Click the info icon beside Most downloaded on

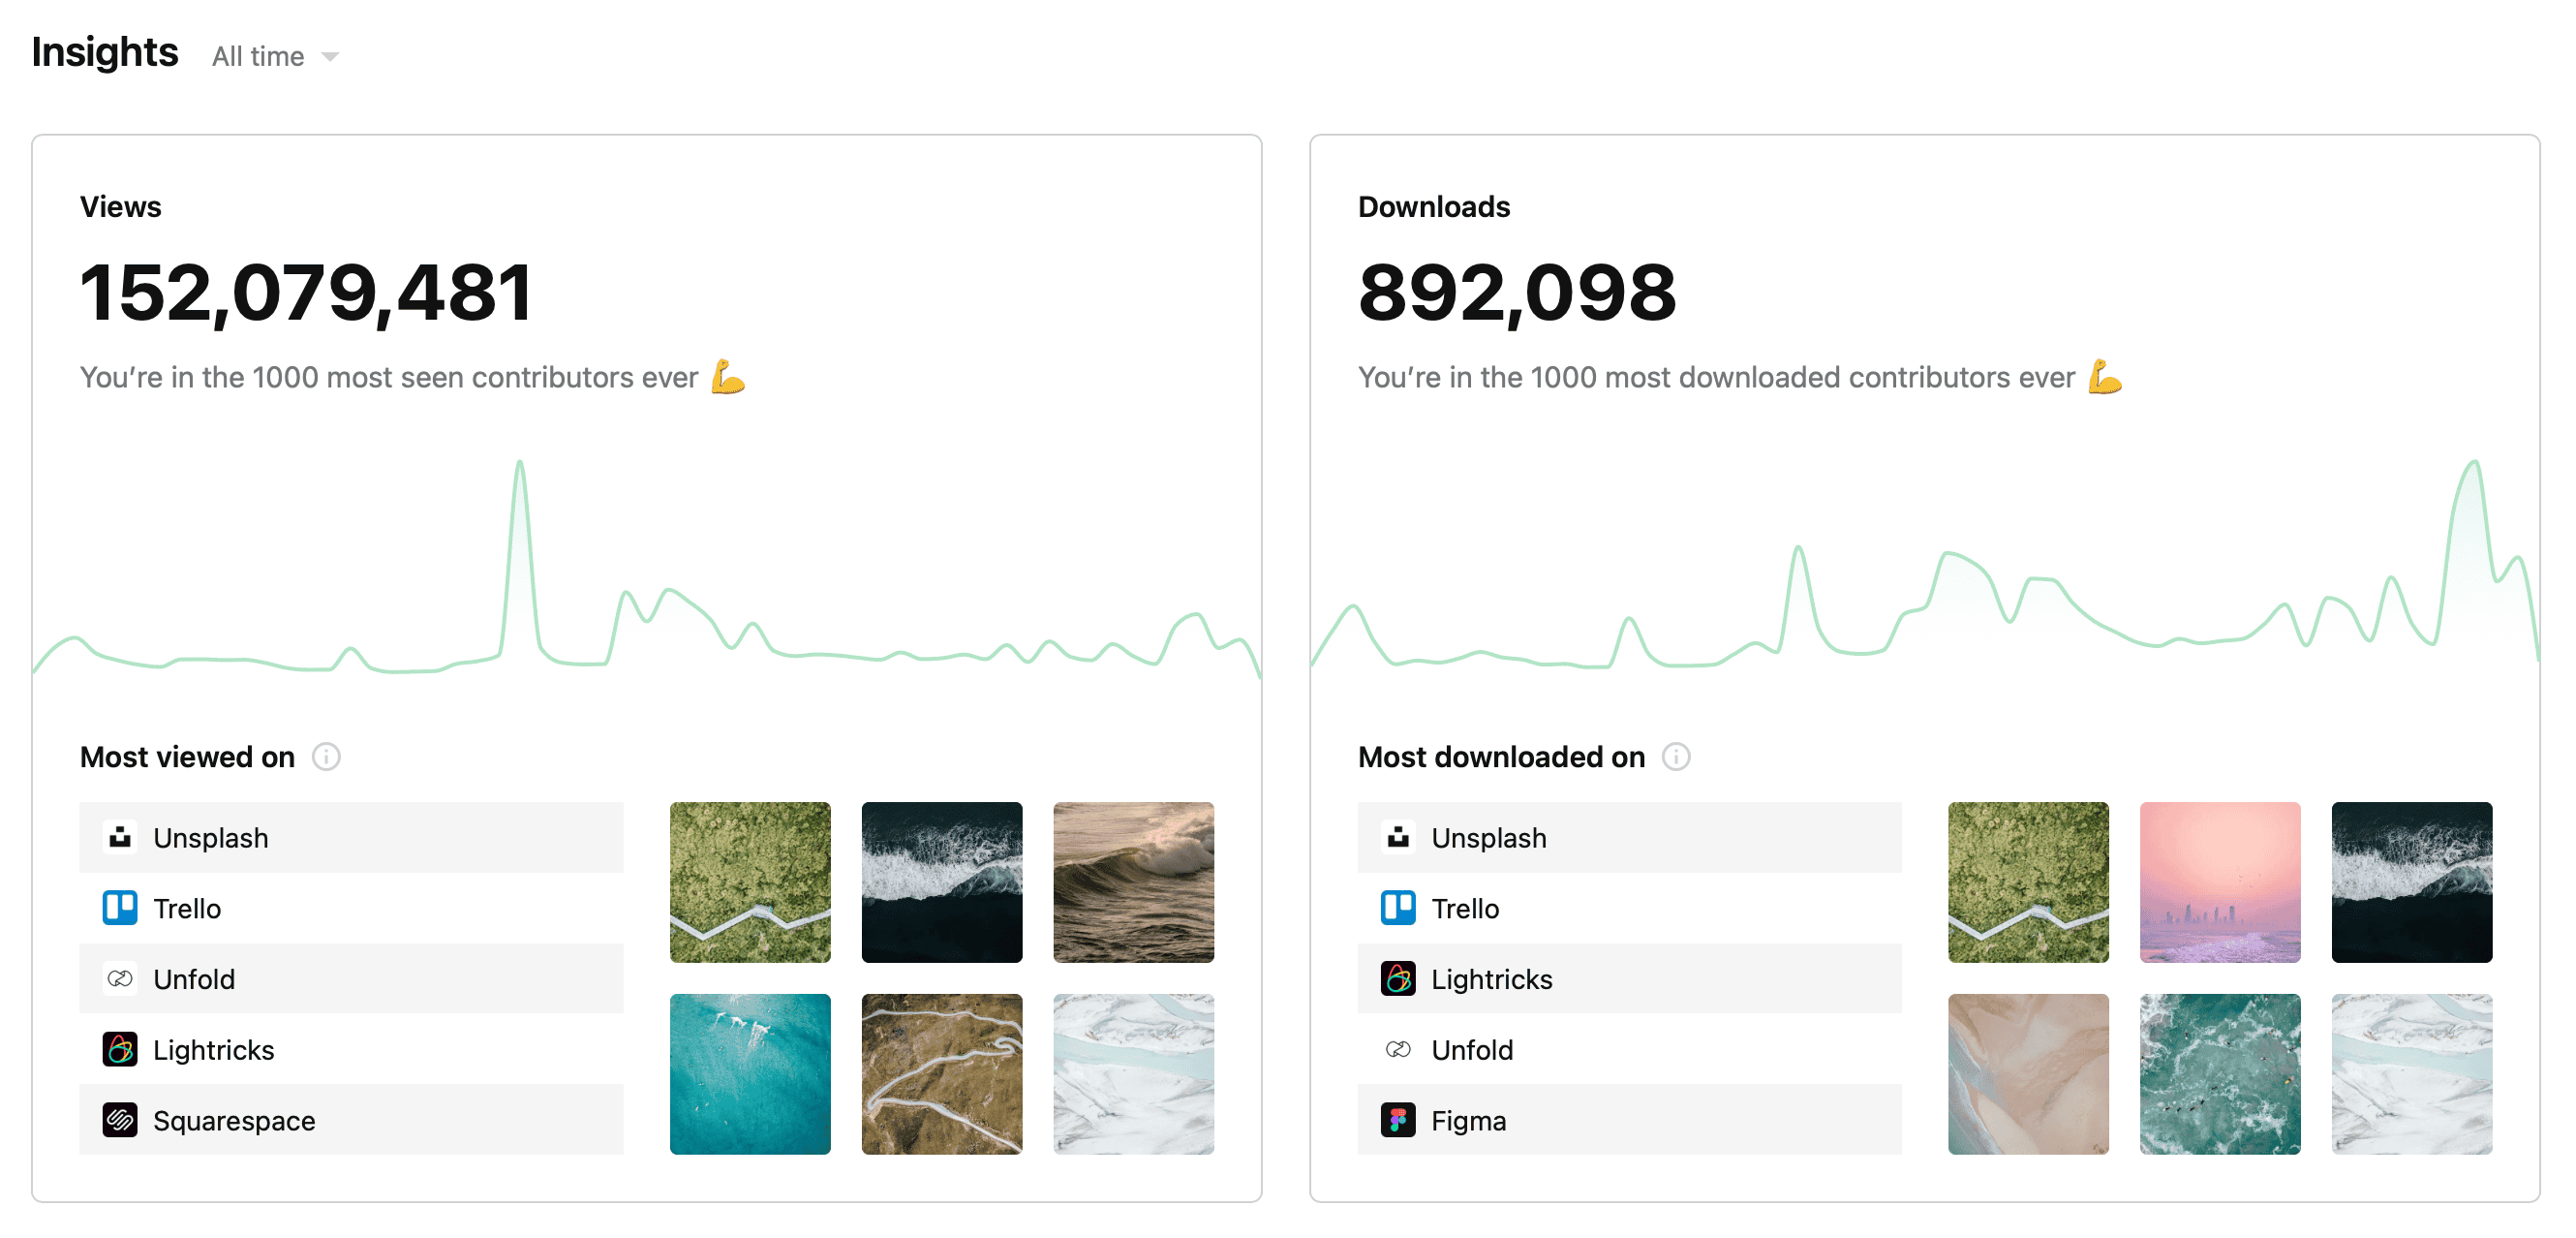tap(1676, 757)
